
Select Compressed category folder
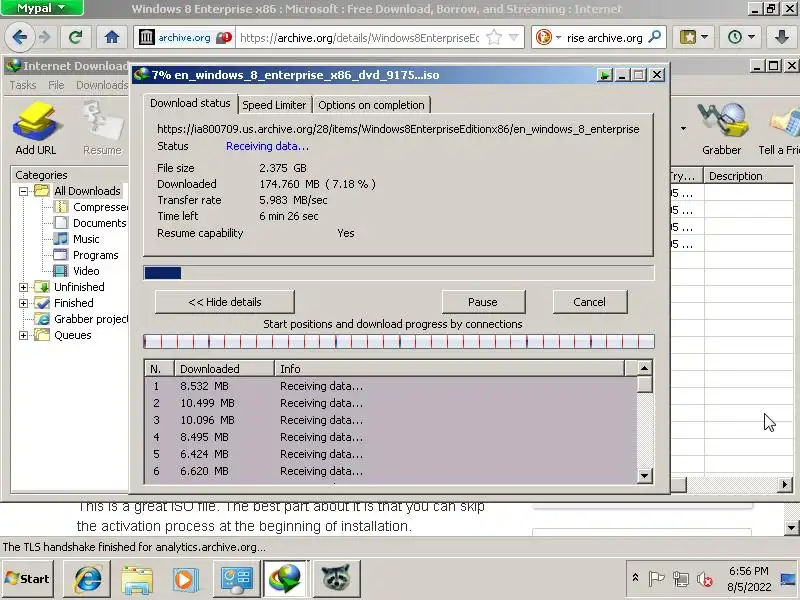(x=100, y=207)
